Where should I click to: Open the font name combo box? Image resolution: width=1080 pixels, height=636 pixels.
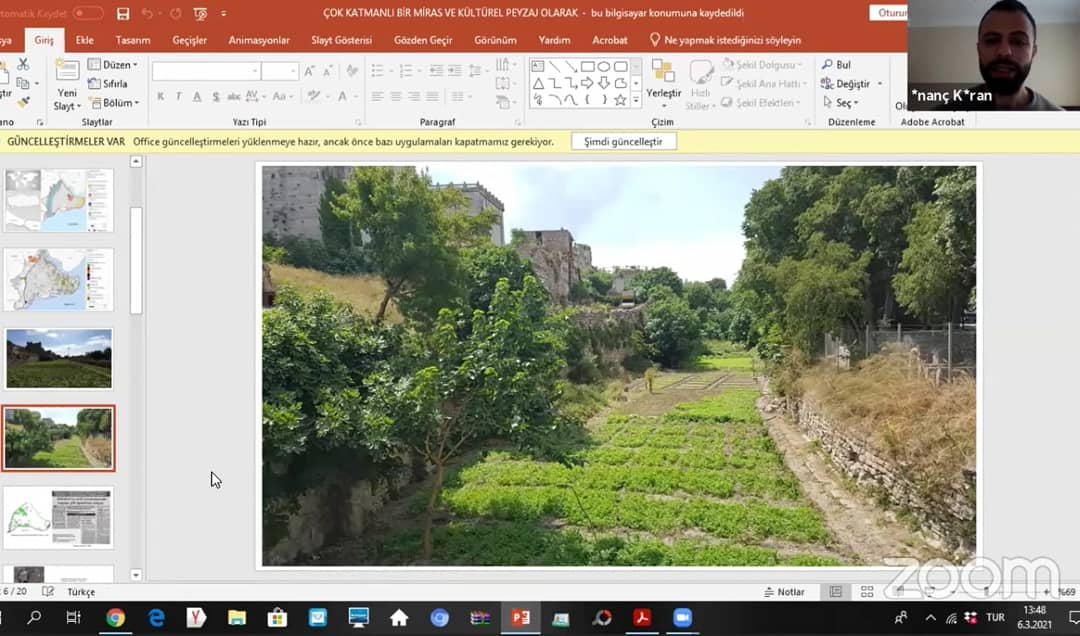(206, 72)
